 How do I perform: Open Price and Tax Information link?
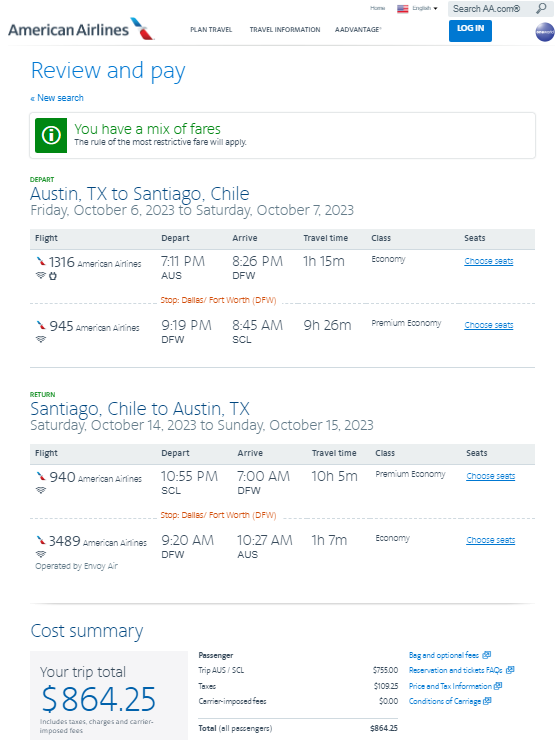tap(450, 686)
